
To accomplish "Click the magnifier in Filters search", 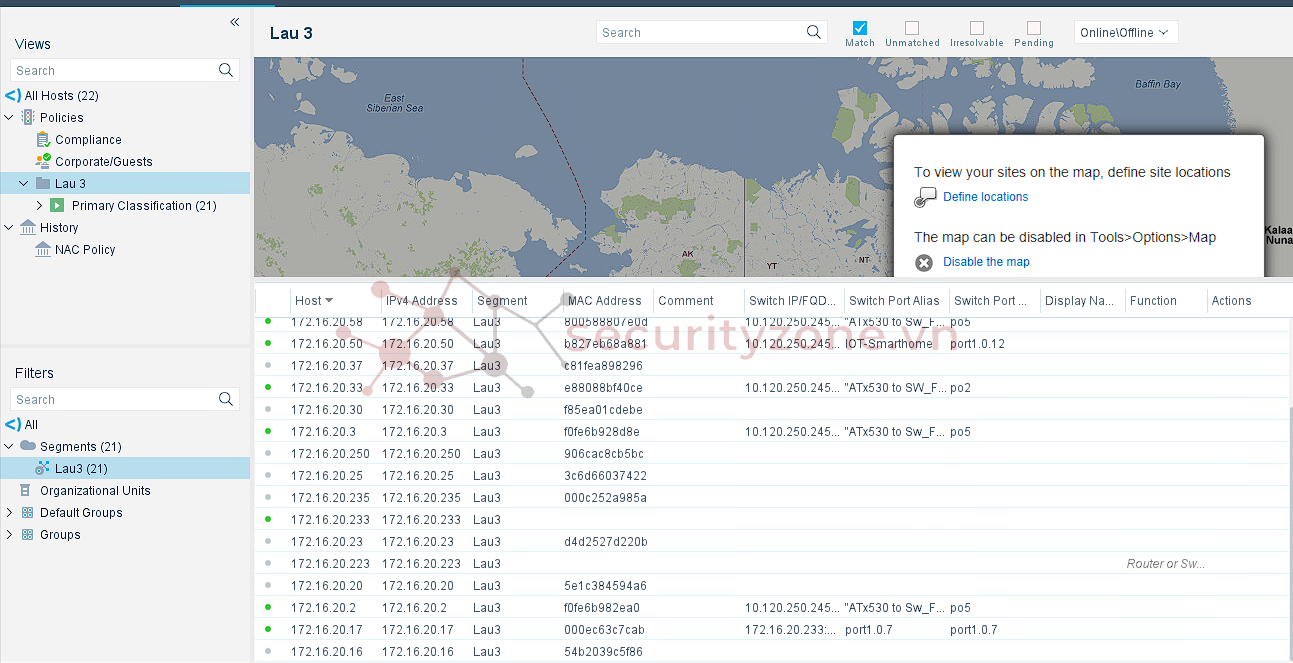I will click(226, 399).
